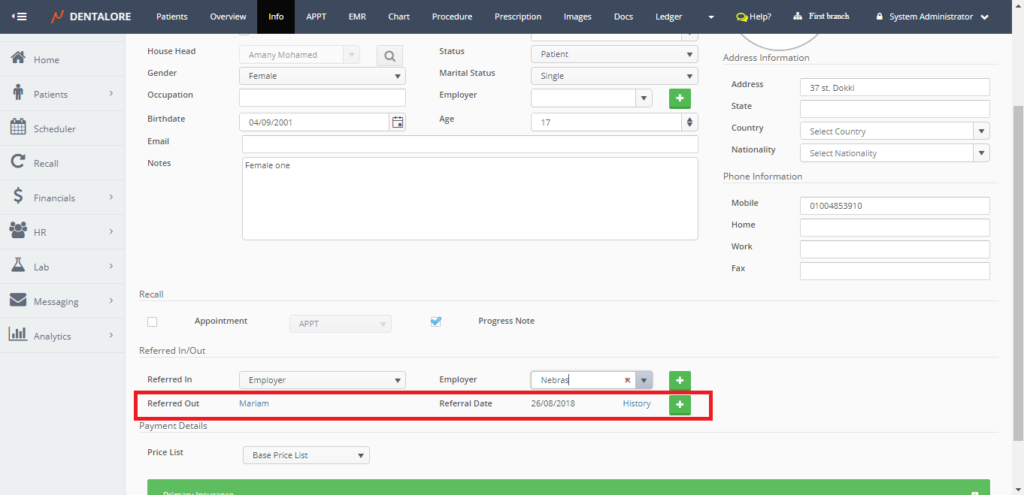1024x495 pixels.
Task: Open Messaging from the sidebar
Action: click(x=57, y=301)
